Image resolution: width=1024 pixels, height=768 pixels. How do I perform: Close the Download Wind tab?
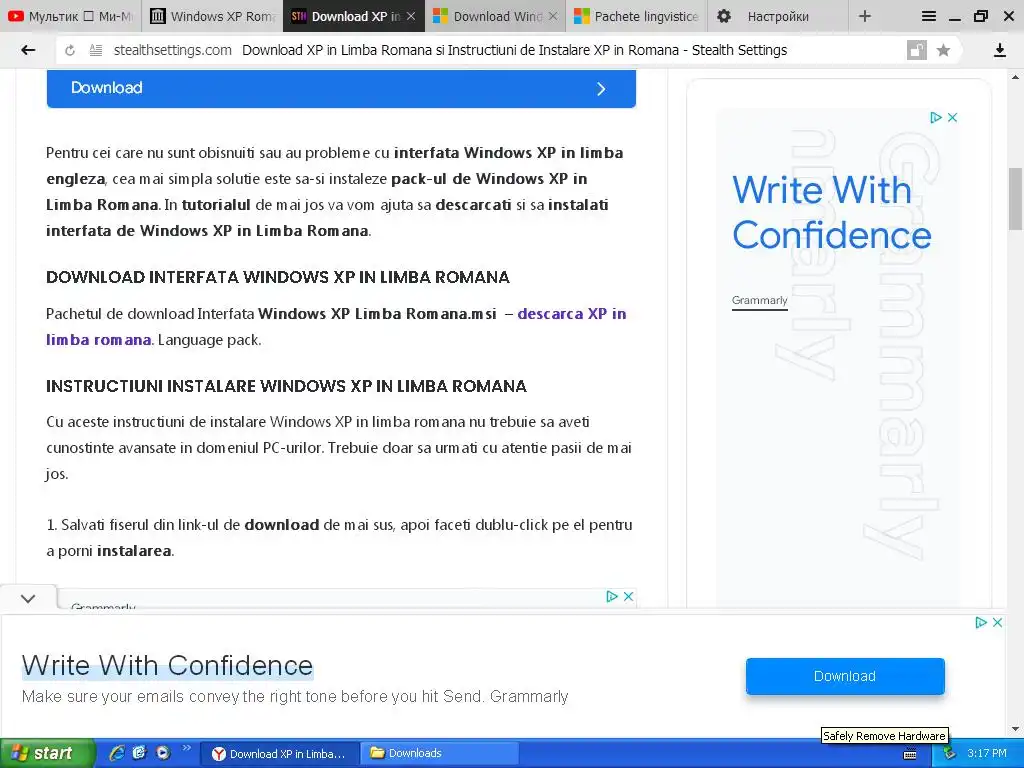[x=553, y=16]
